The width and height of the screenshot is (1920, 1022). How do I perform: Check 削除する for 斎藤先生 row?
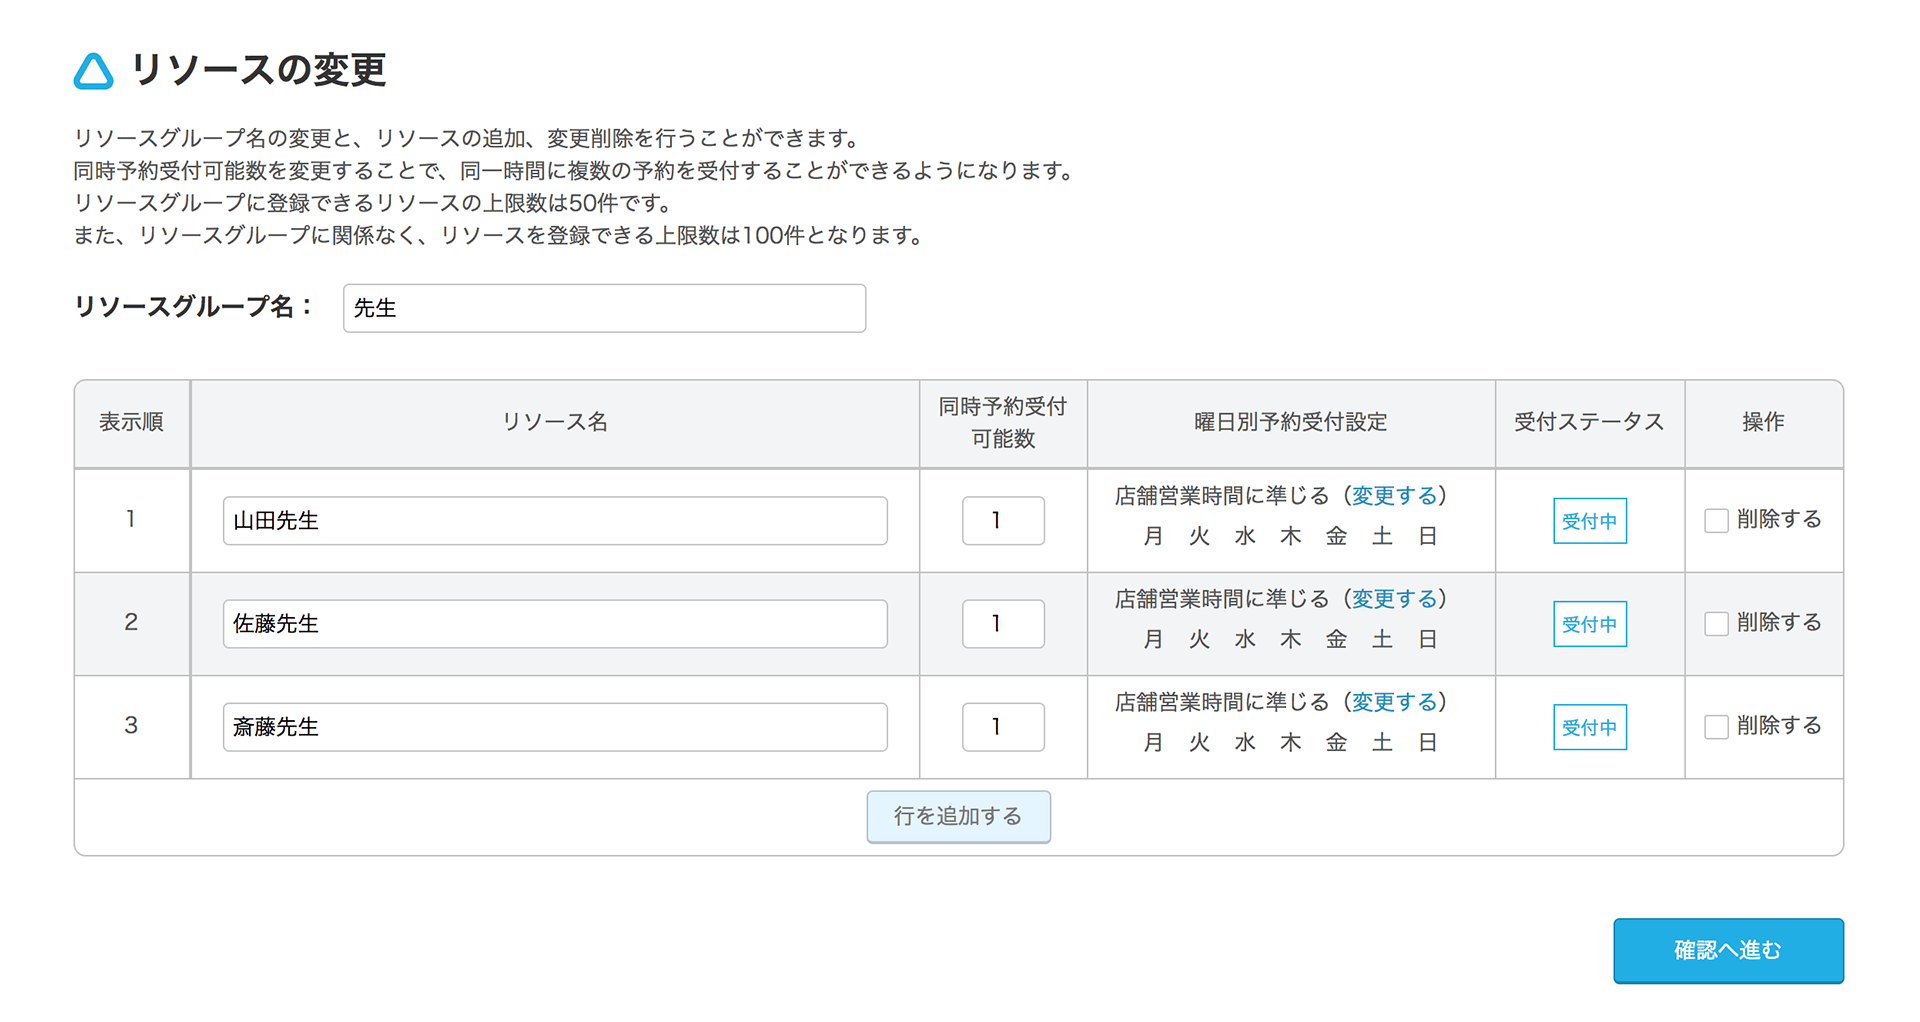click(1716, 726)
